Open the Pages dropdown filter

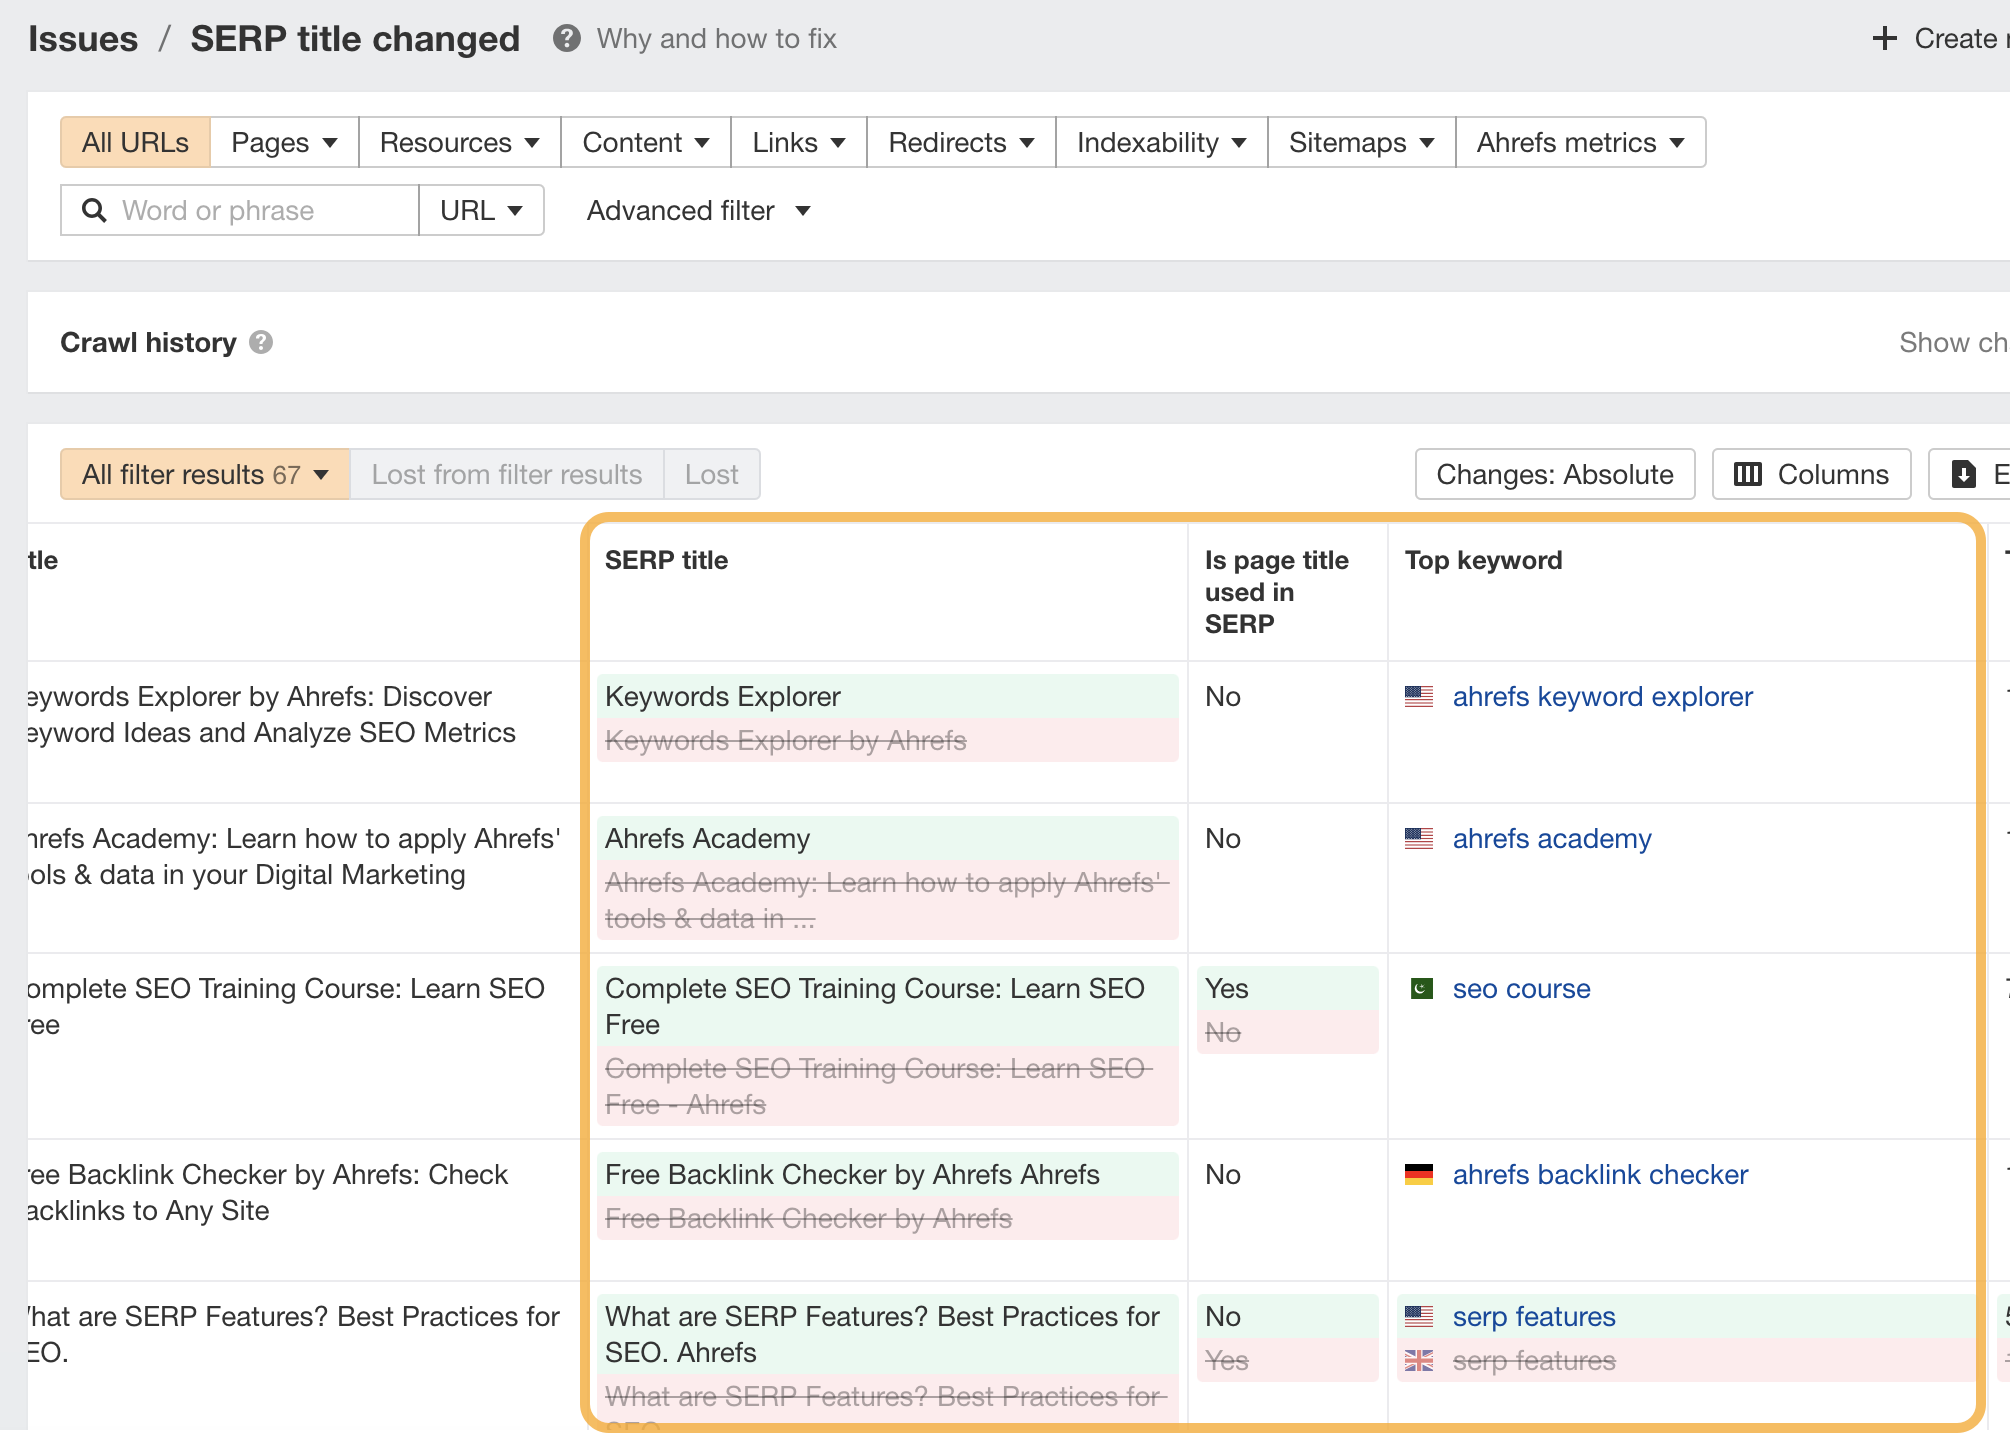coord(284,142)
